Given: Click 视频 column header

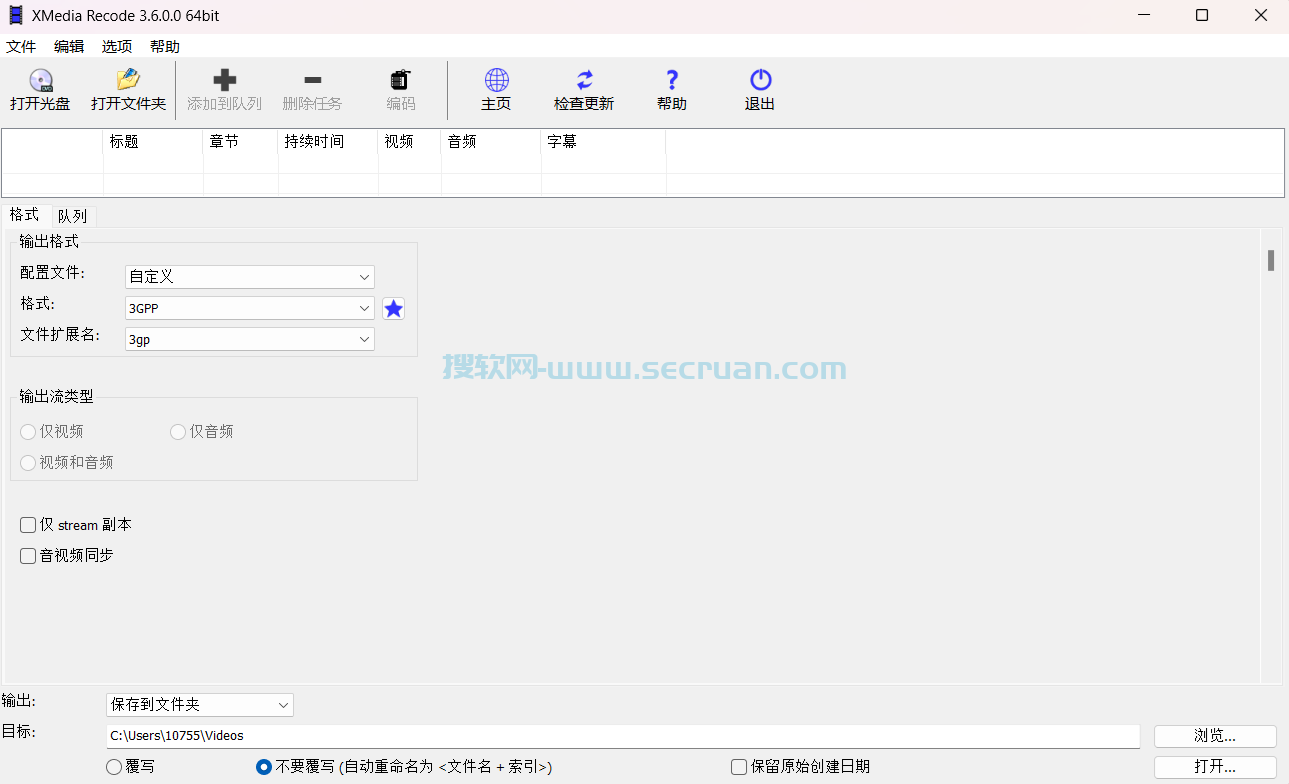Looking at the screenshot, I should [410, 142].
